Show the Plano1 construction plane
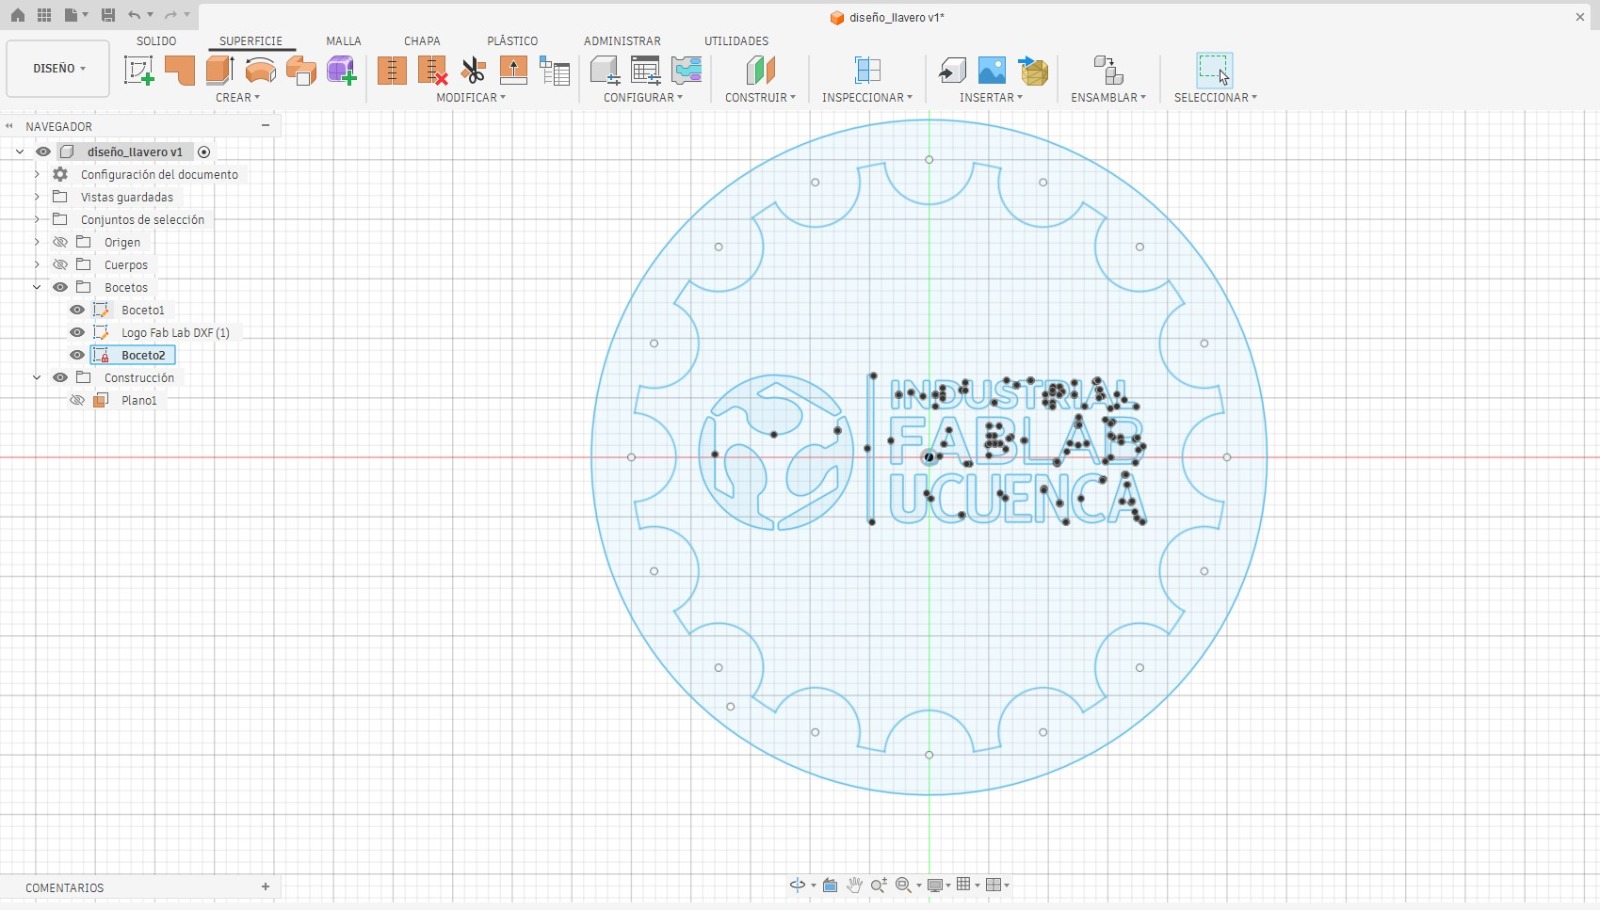 click(x=77, y=400)
